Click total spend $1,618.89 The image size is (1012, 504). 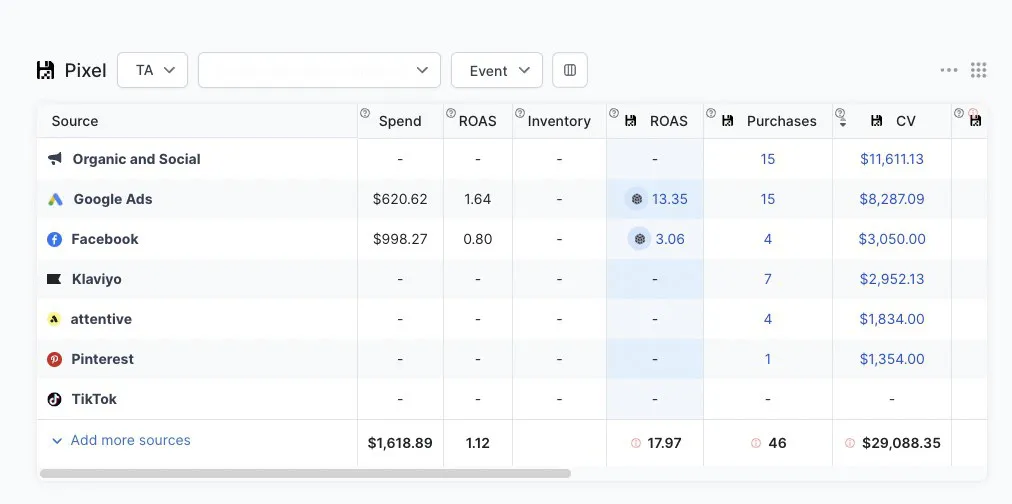tap(400, 443)
